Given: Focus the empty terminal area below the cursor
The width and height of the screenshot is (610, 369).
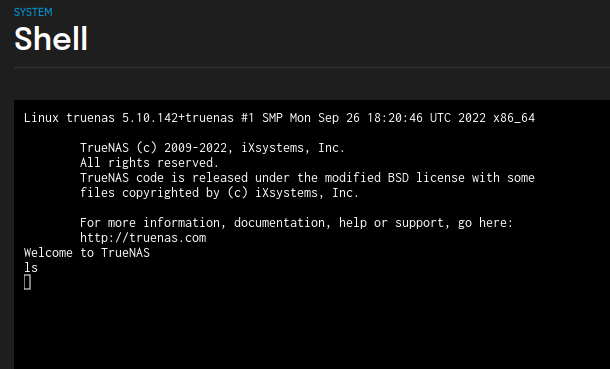Looking at the screenshot, I should tap(312, 331).
